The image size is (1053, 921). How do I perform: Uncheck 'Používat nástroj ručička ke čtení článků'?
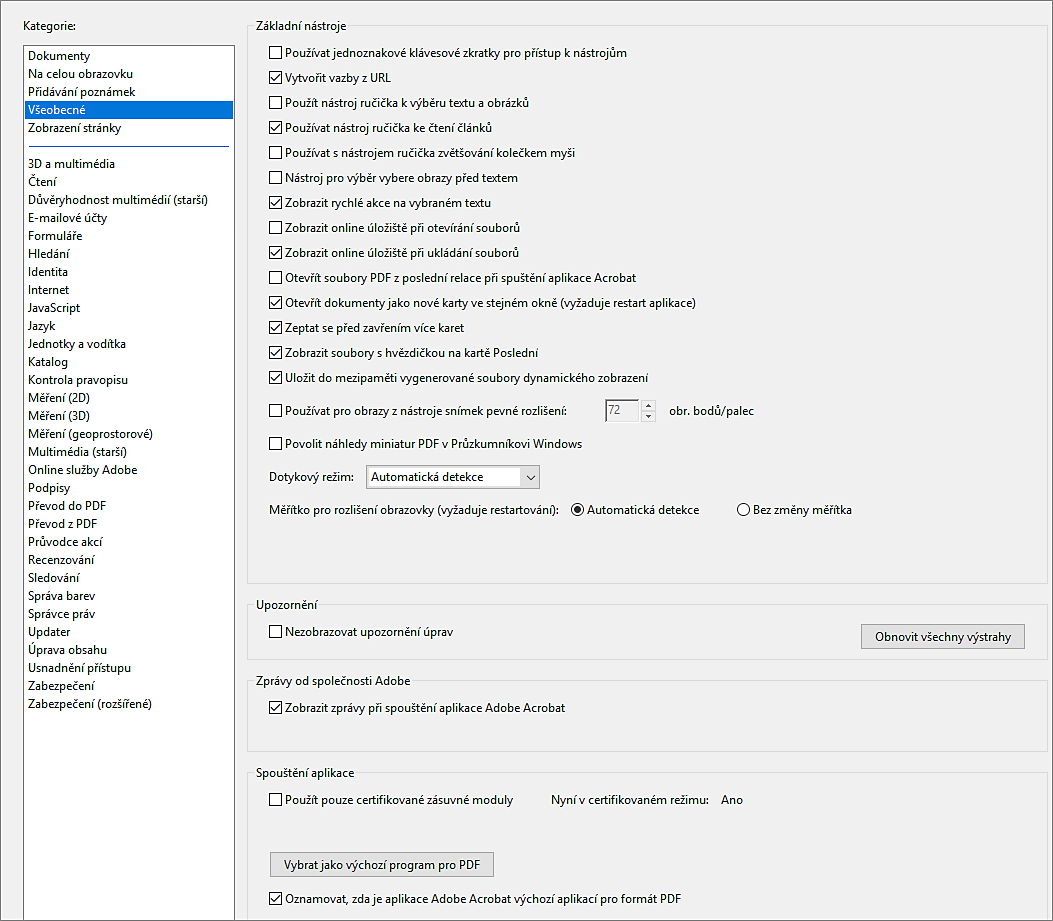point(275,128)
